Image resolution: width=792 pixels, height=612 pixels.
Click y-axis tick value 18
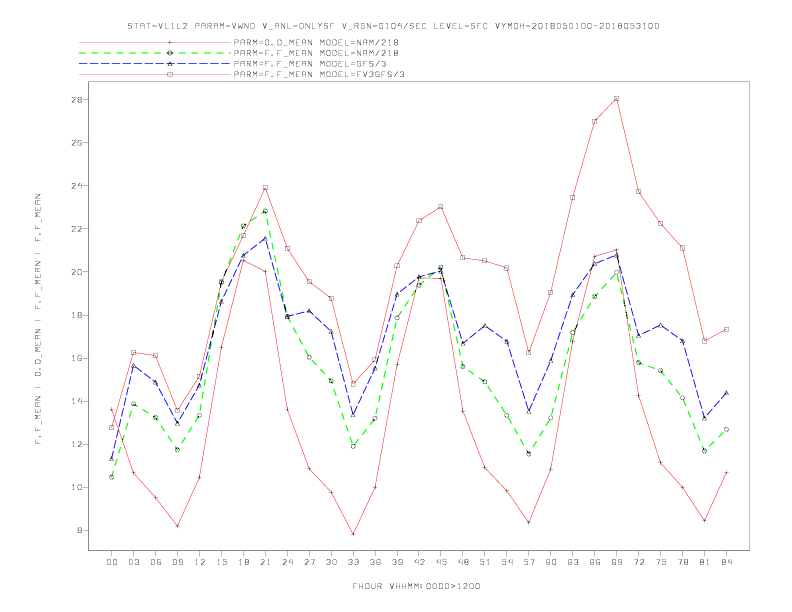click(76, 315)
